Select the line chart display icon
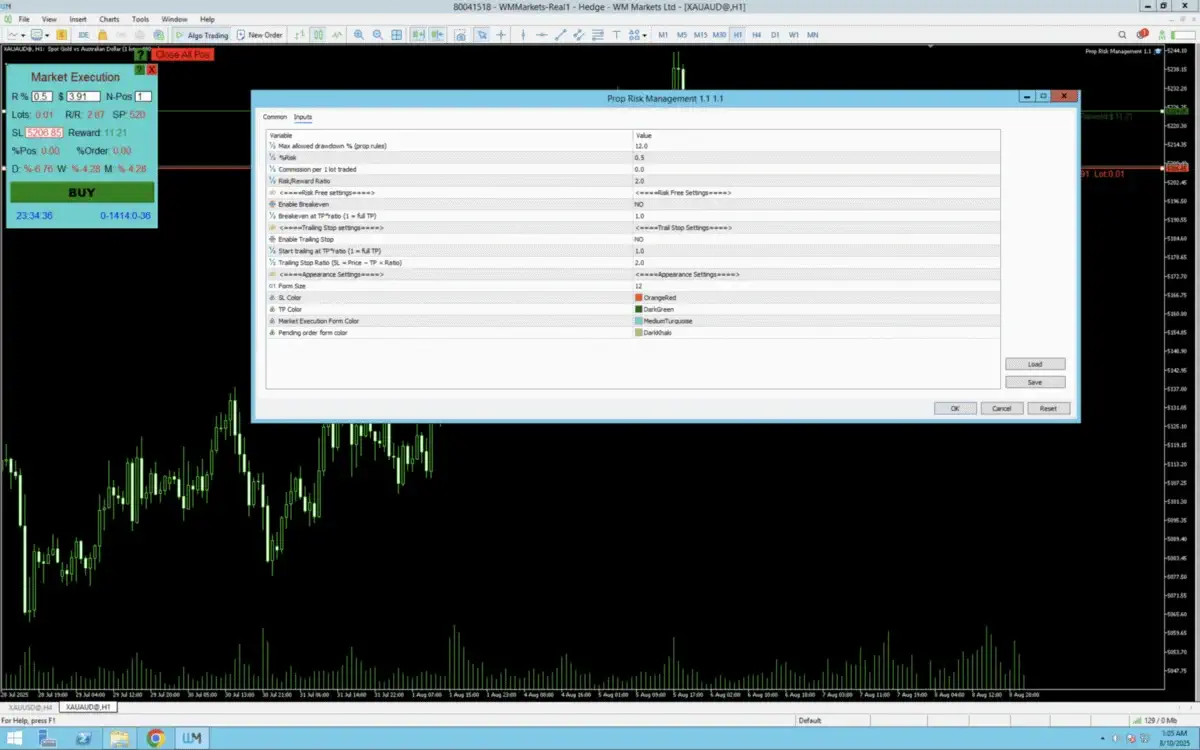This screenshot has width=1200, height=750. pyautogui.click(x=338, y=35)
